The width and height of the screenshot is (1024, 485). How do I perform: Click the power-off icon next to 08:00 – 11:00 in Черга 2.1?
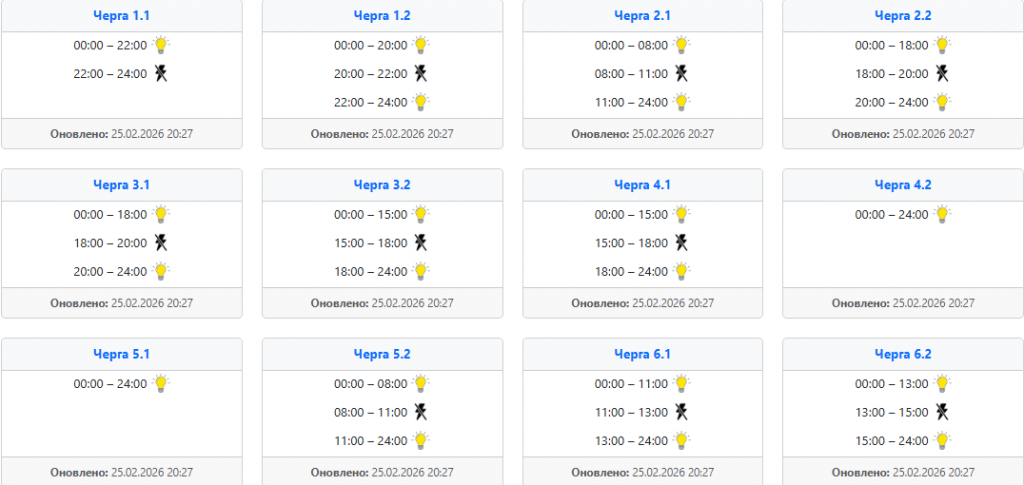682,73
